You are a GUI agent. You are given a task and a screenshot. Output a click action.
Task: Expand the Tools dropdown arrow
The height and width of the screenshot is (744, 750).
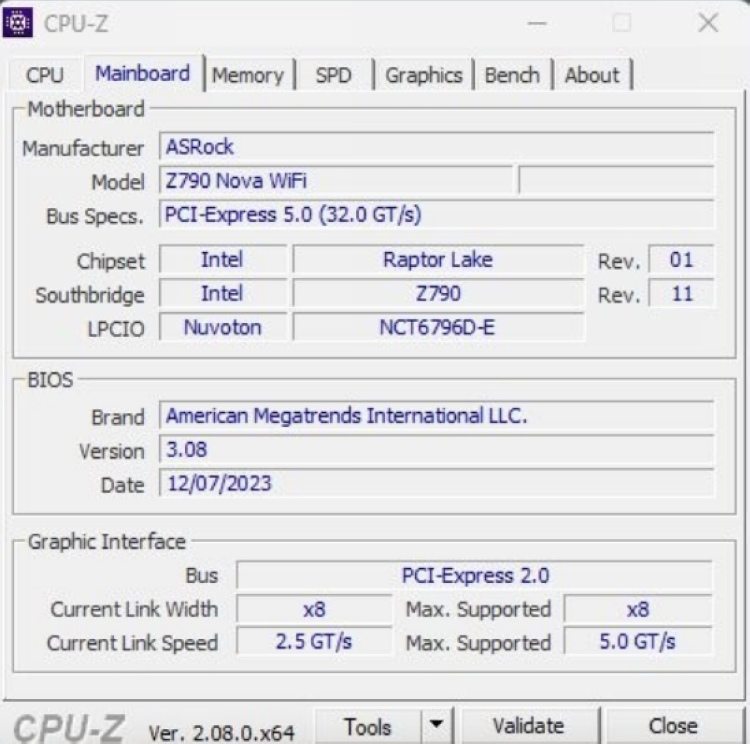(436, 724)
